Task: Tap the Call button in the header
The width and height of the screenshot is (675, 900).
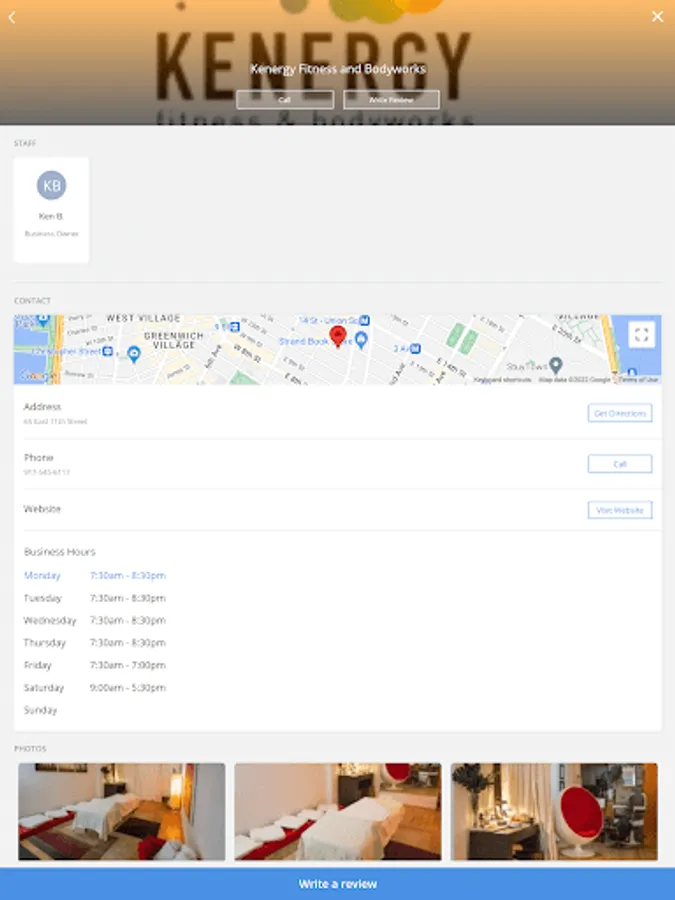Action: click(x=285, y=100)
